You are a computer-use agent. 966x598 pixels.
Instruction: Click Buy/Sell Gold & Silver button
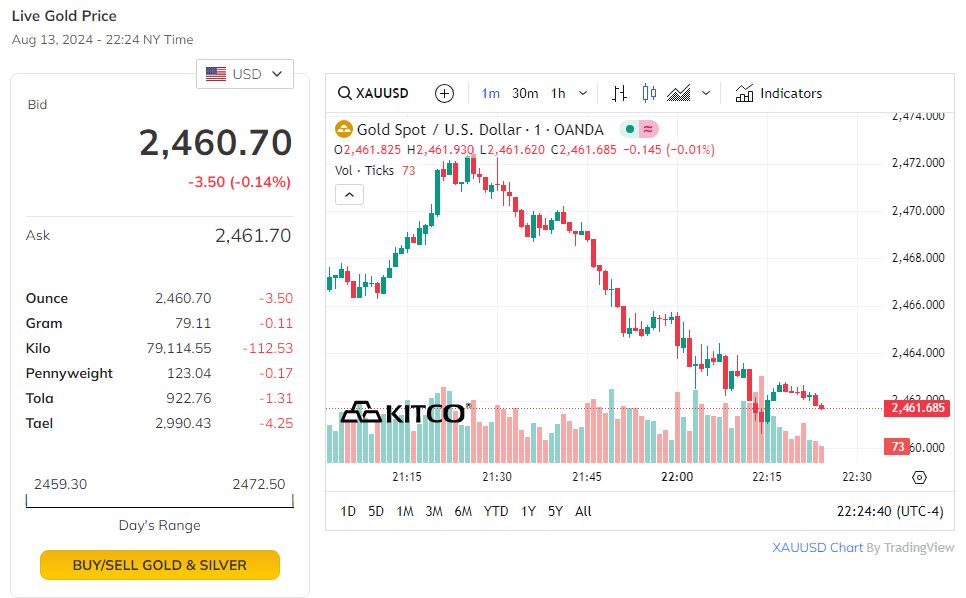tap(160, 565)
